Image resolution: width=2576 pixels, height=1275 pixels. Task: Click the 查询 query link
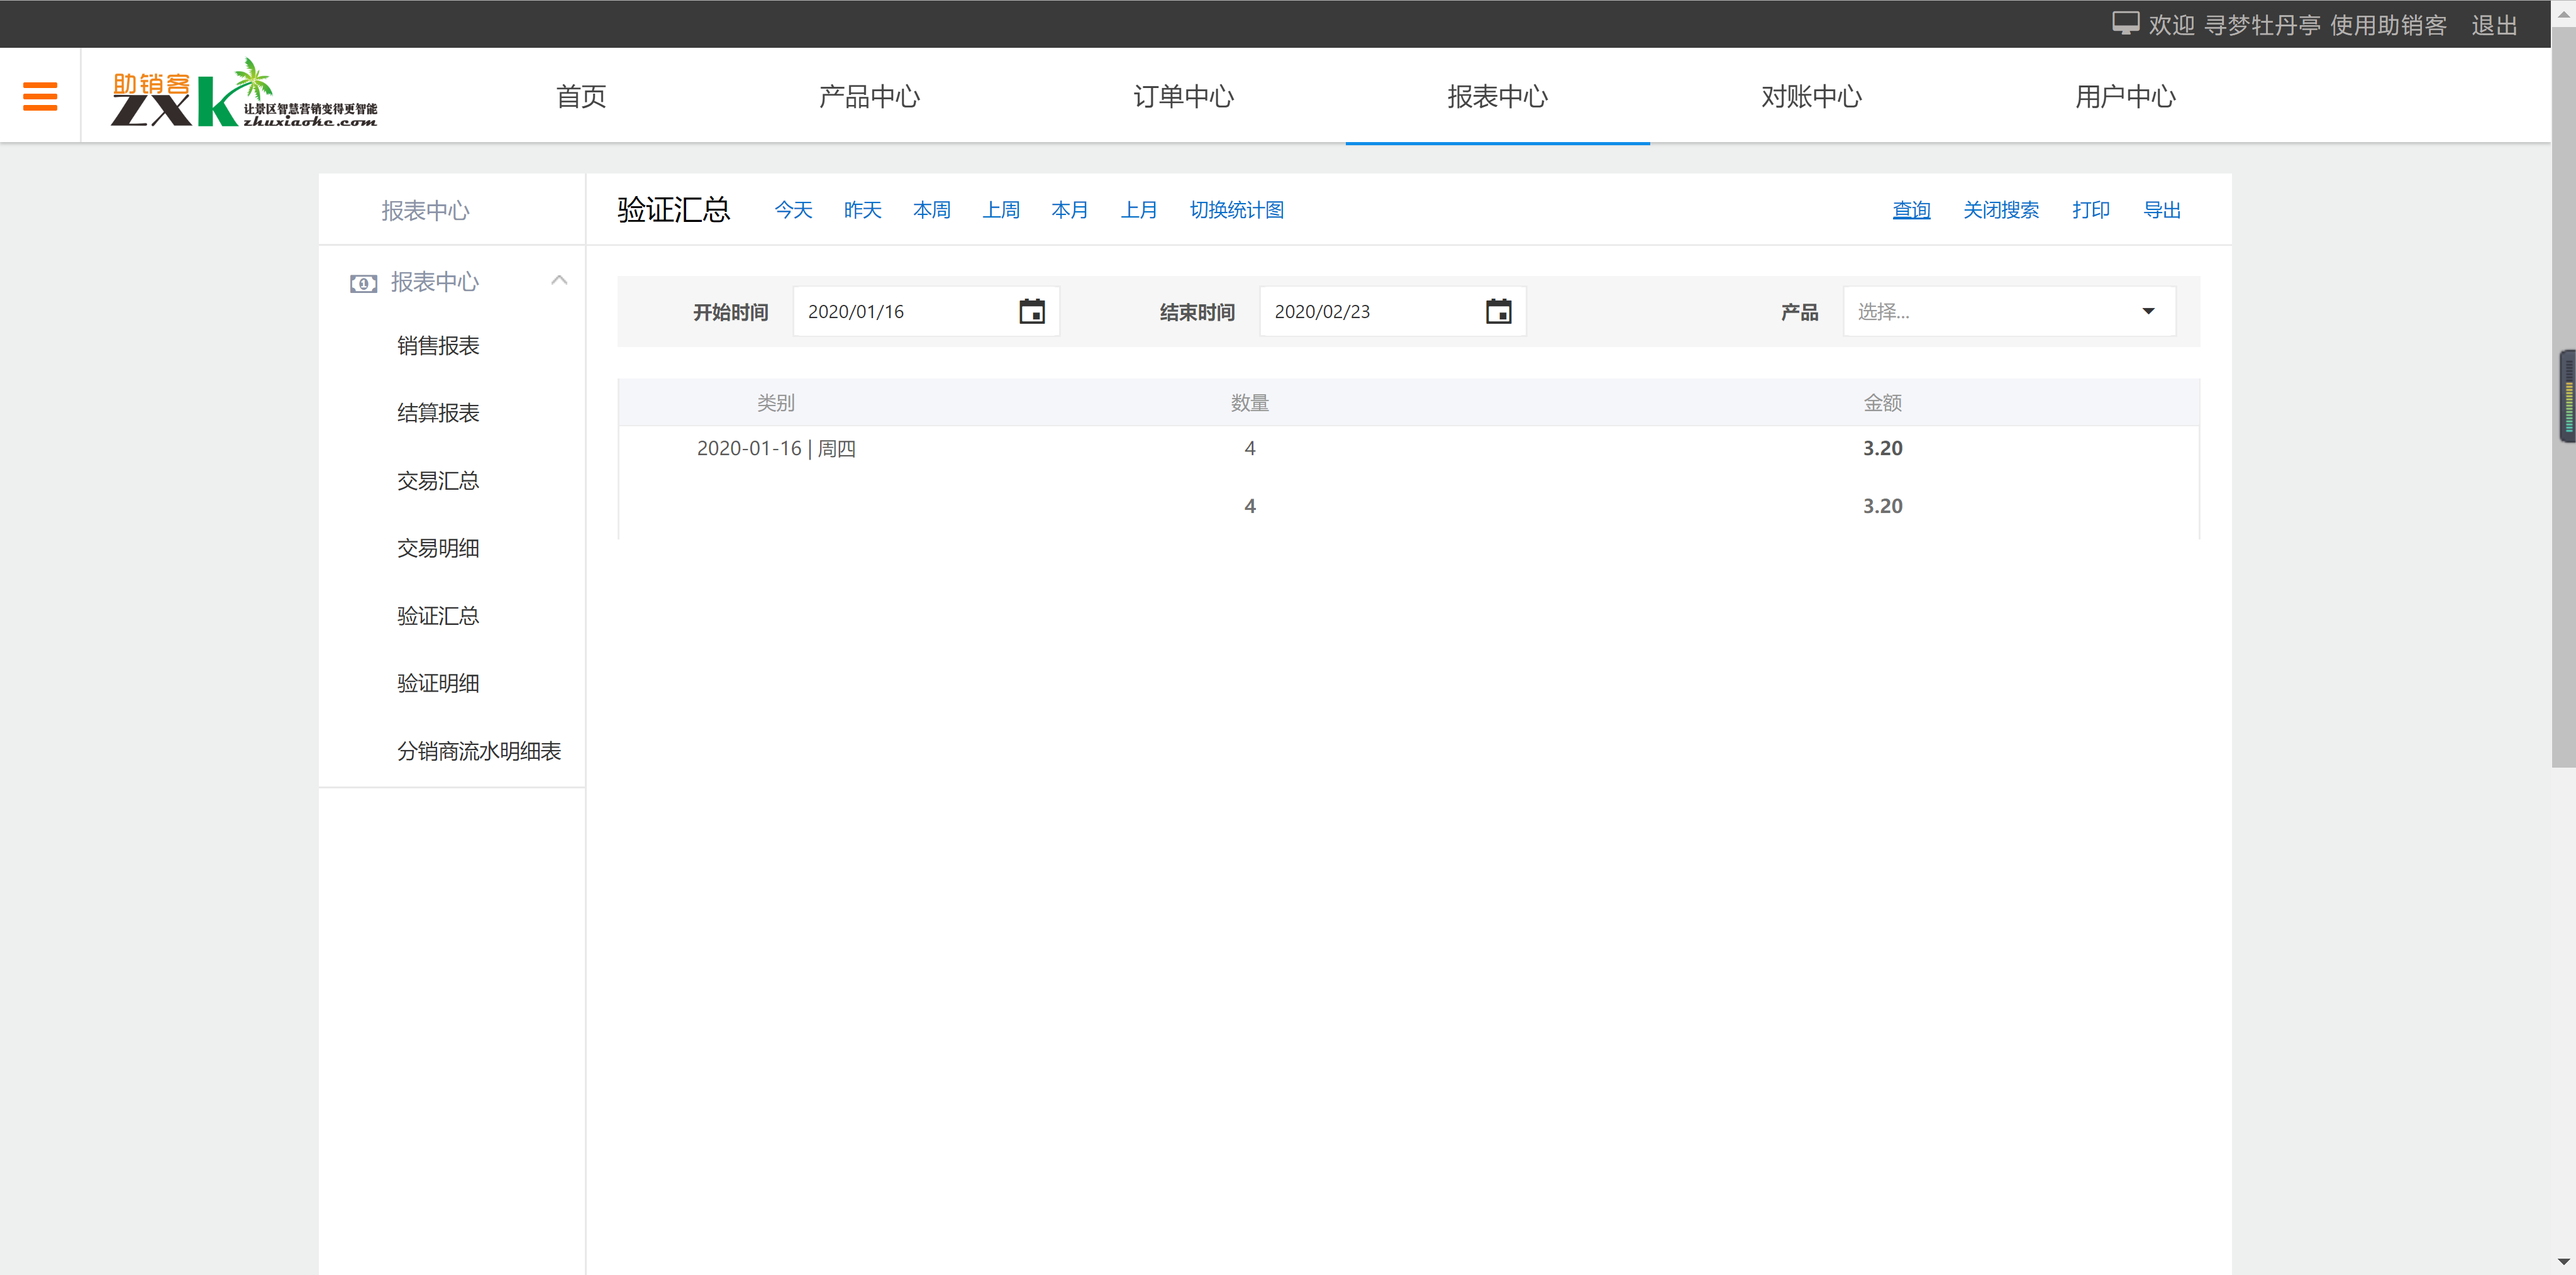1911,210
